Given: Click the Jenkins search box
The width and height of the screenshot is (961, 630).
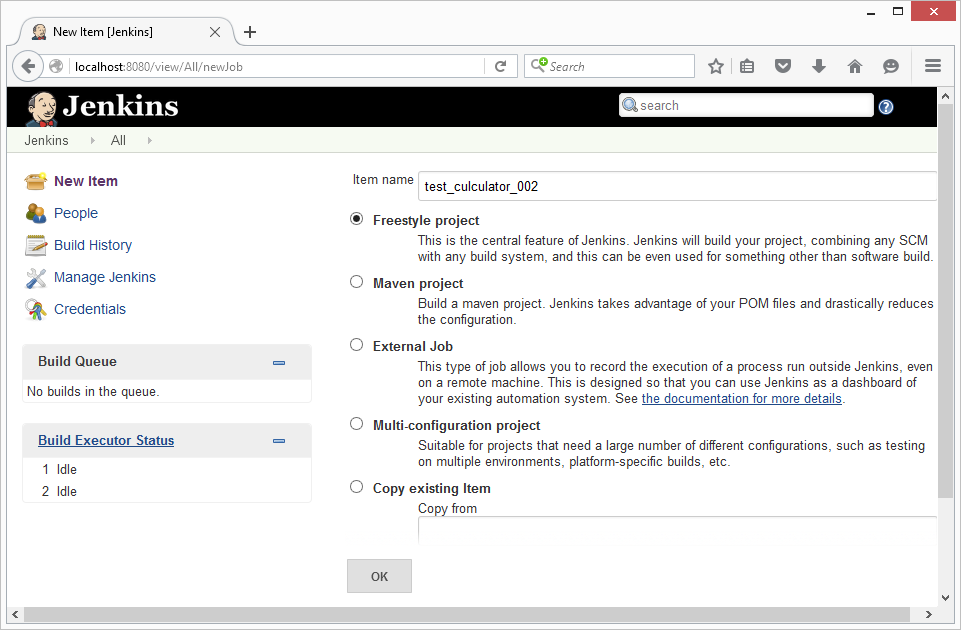Looking at the screenshot, I should [x=746, y=105].
